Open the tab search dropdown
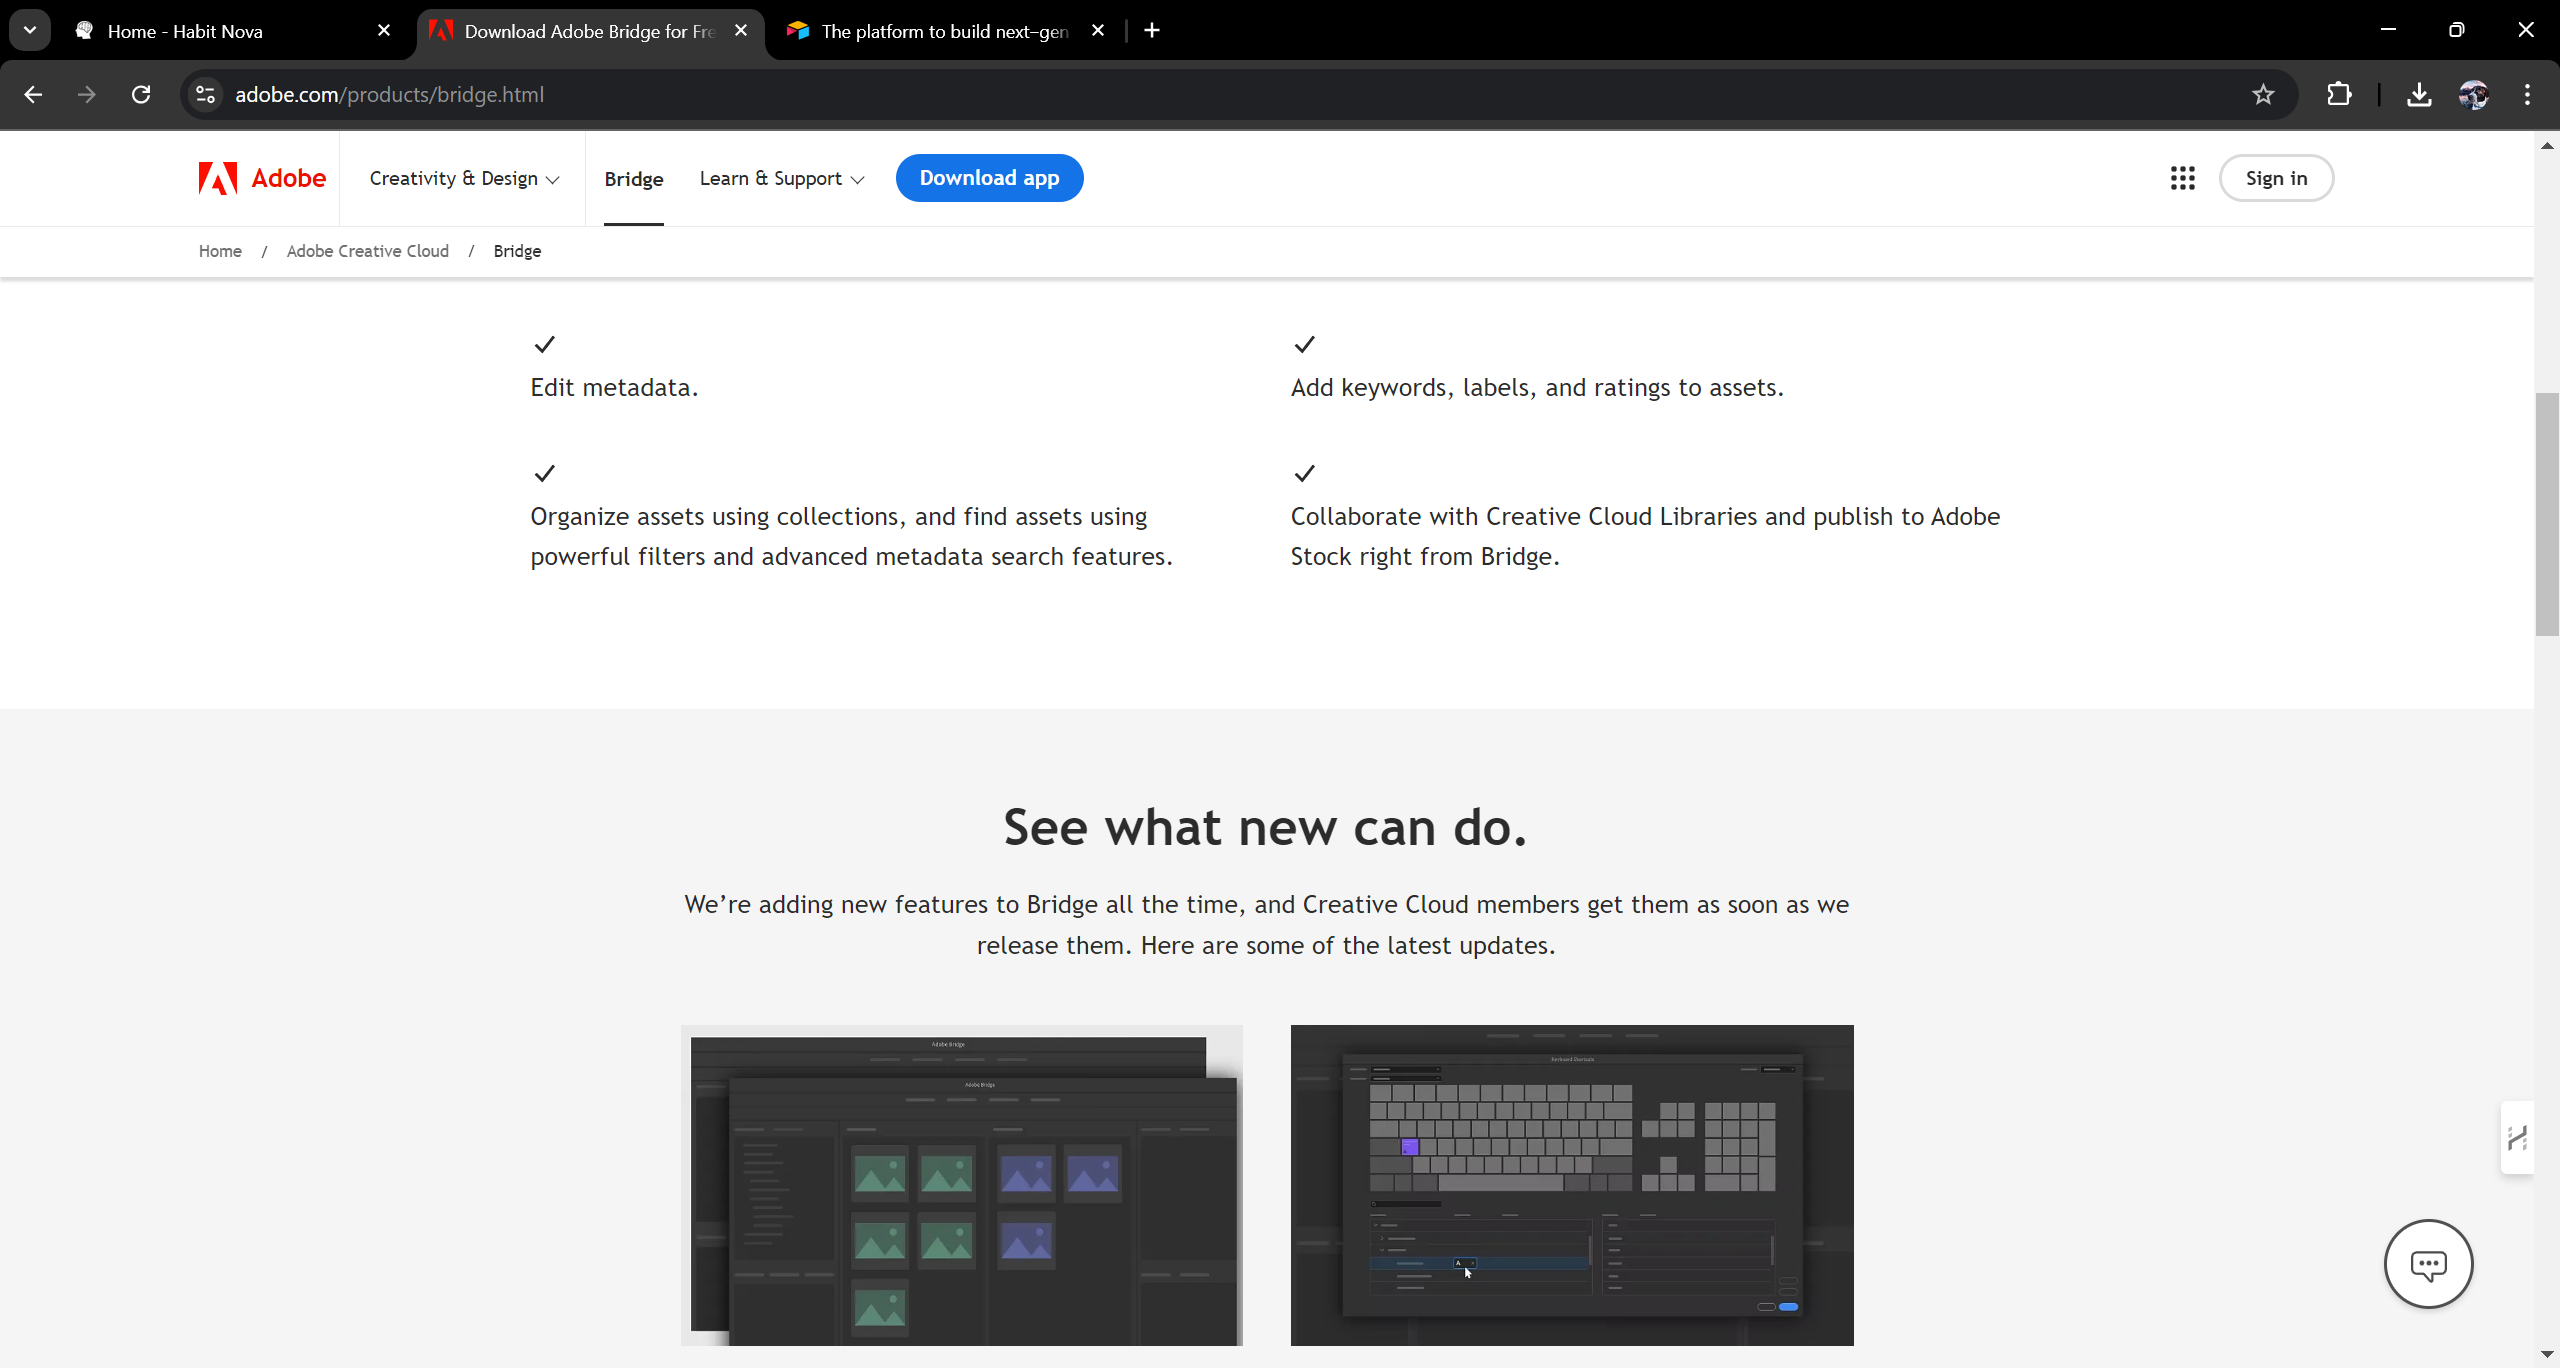The width and height of the screenshot is (2560, 1368). tap(30, 30)
